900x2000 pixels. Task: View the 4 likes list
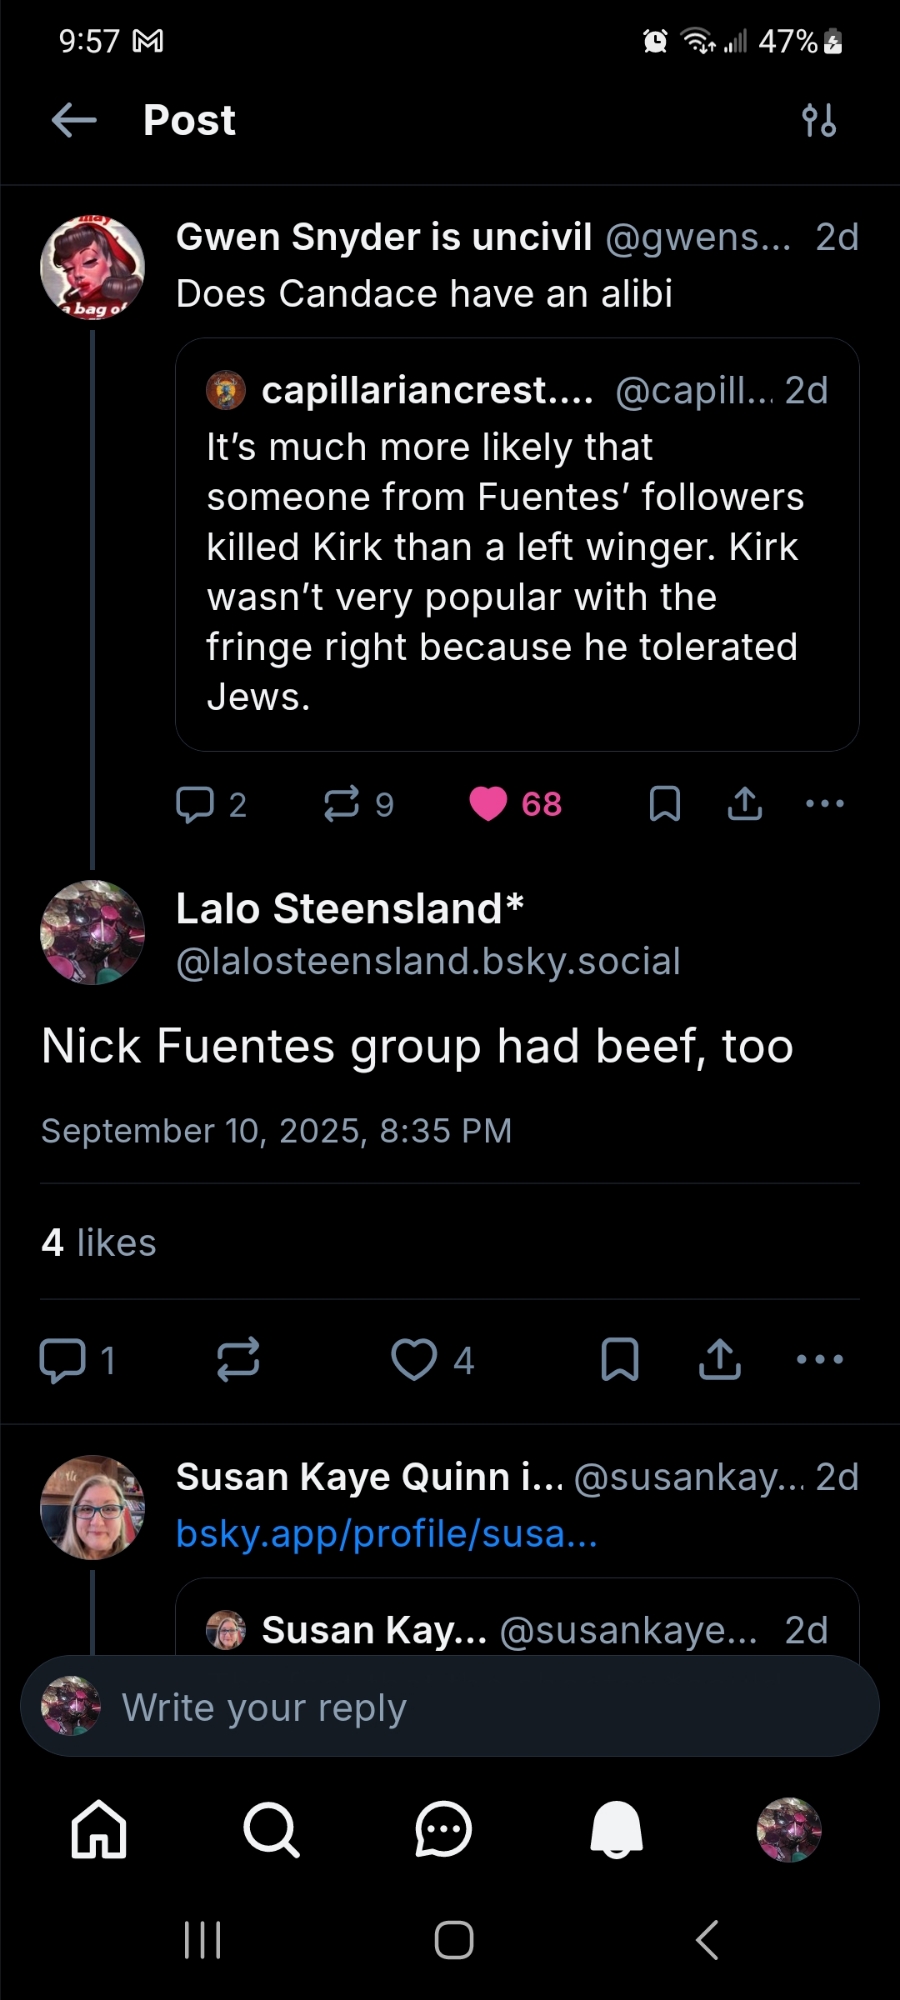(x=99, y=1243)
